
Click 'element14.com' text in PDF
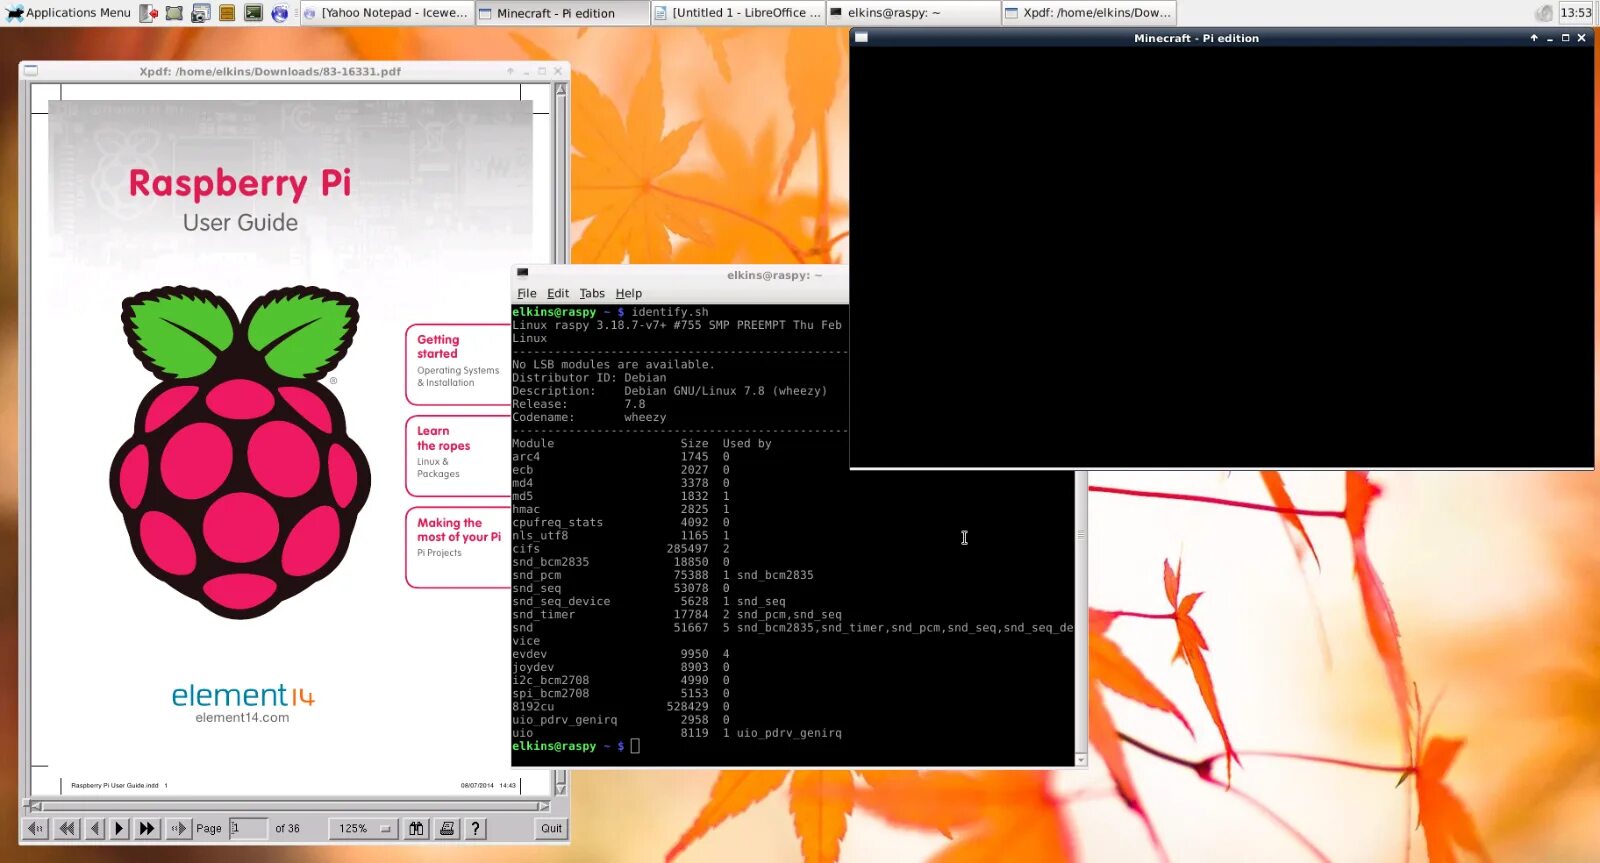point(242,717)
